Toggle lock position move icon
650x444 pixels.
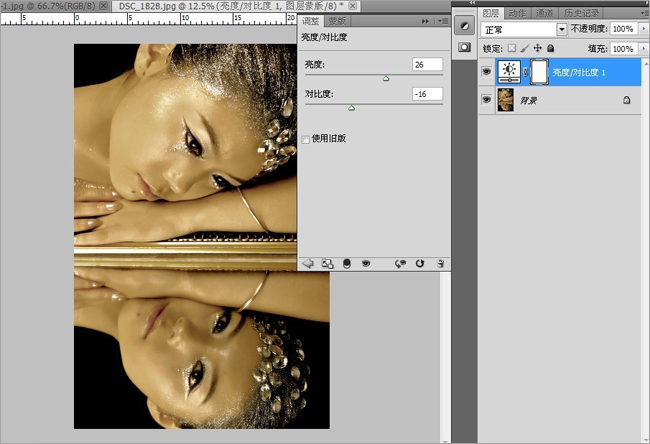(x=538, y=48)
